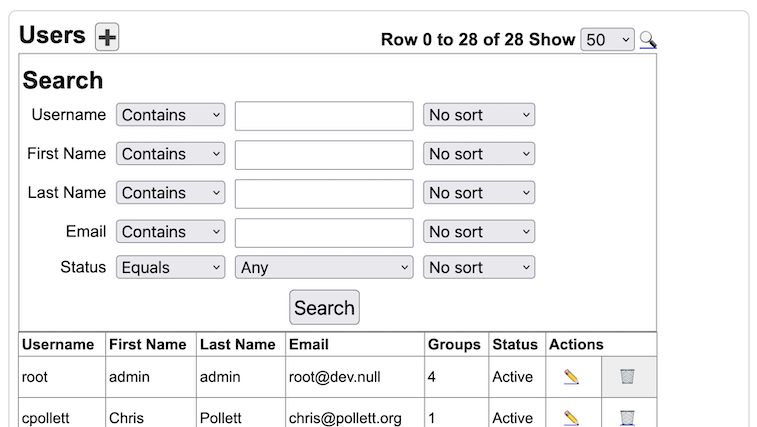Click the Users page heading
This screenshot has height=427, width=757.
[x=52, y=35]
